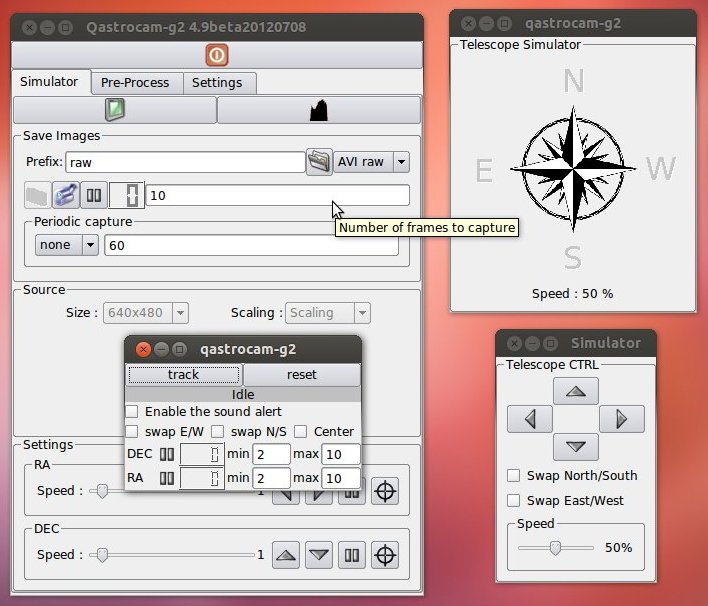Click the DEC min field
Image resolution: width=708 pixels, height=606 pixels.
pos(271,454)
